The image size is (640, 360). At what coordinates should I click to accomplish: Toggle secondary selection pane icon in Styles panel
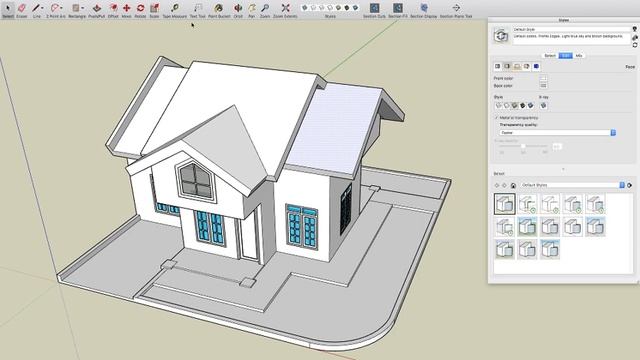(x=635, y=29)
